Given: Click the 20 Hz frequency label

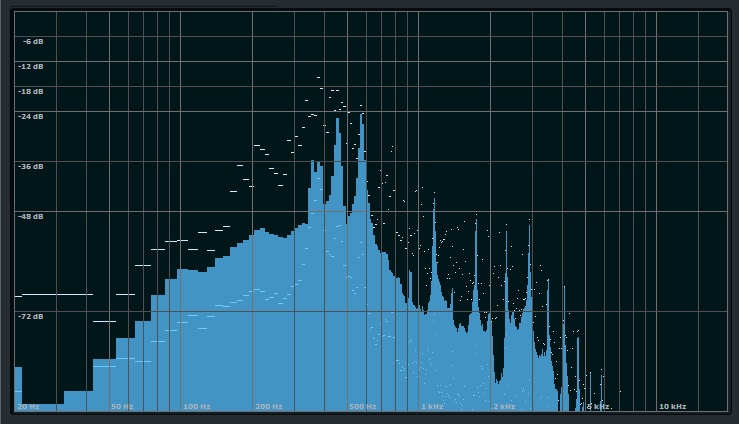Looking at the screenshot, I should 28,406.
